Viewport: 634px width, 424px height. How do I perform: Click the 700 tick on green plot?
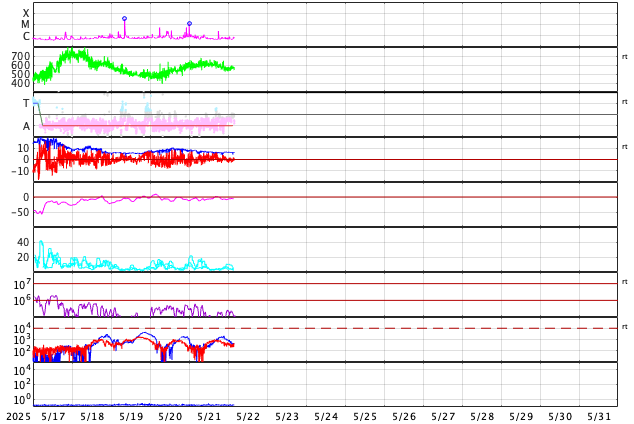click(x=21, y=56)
